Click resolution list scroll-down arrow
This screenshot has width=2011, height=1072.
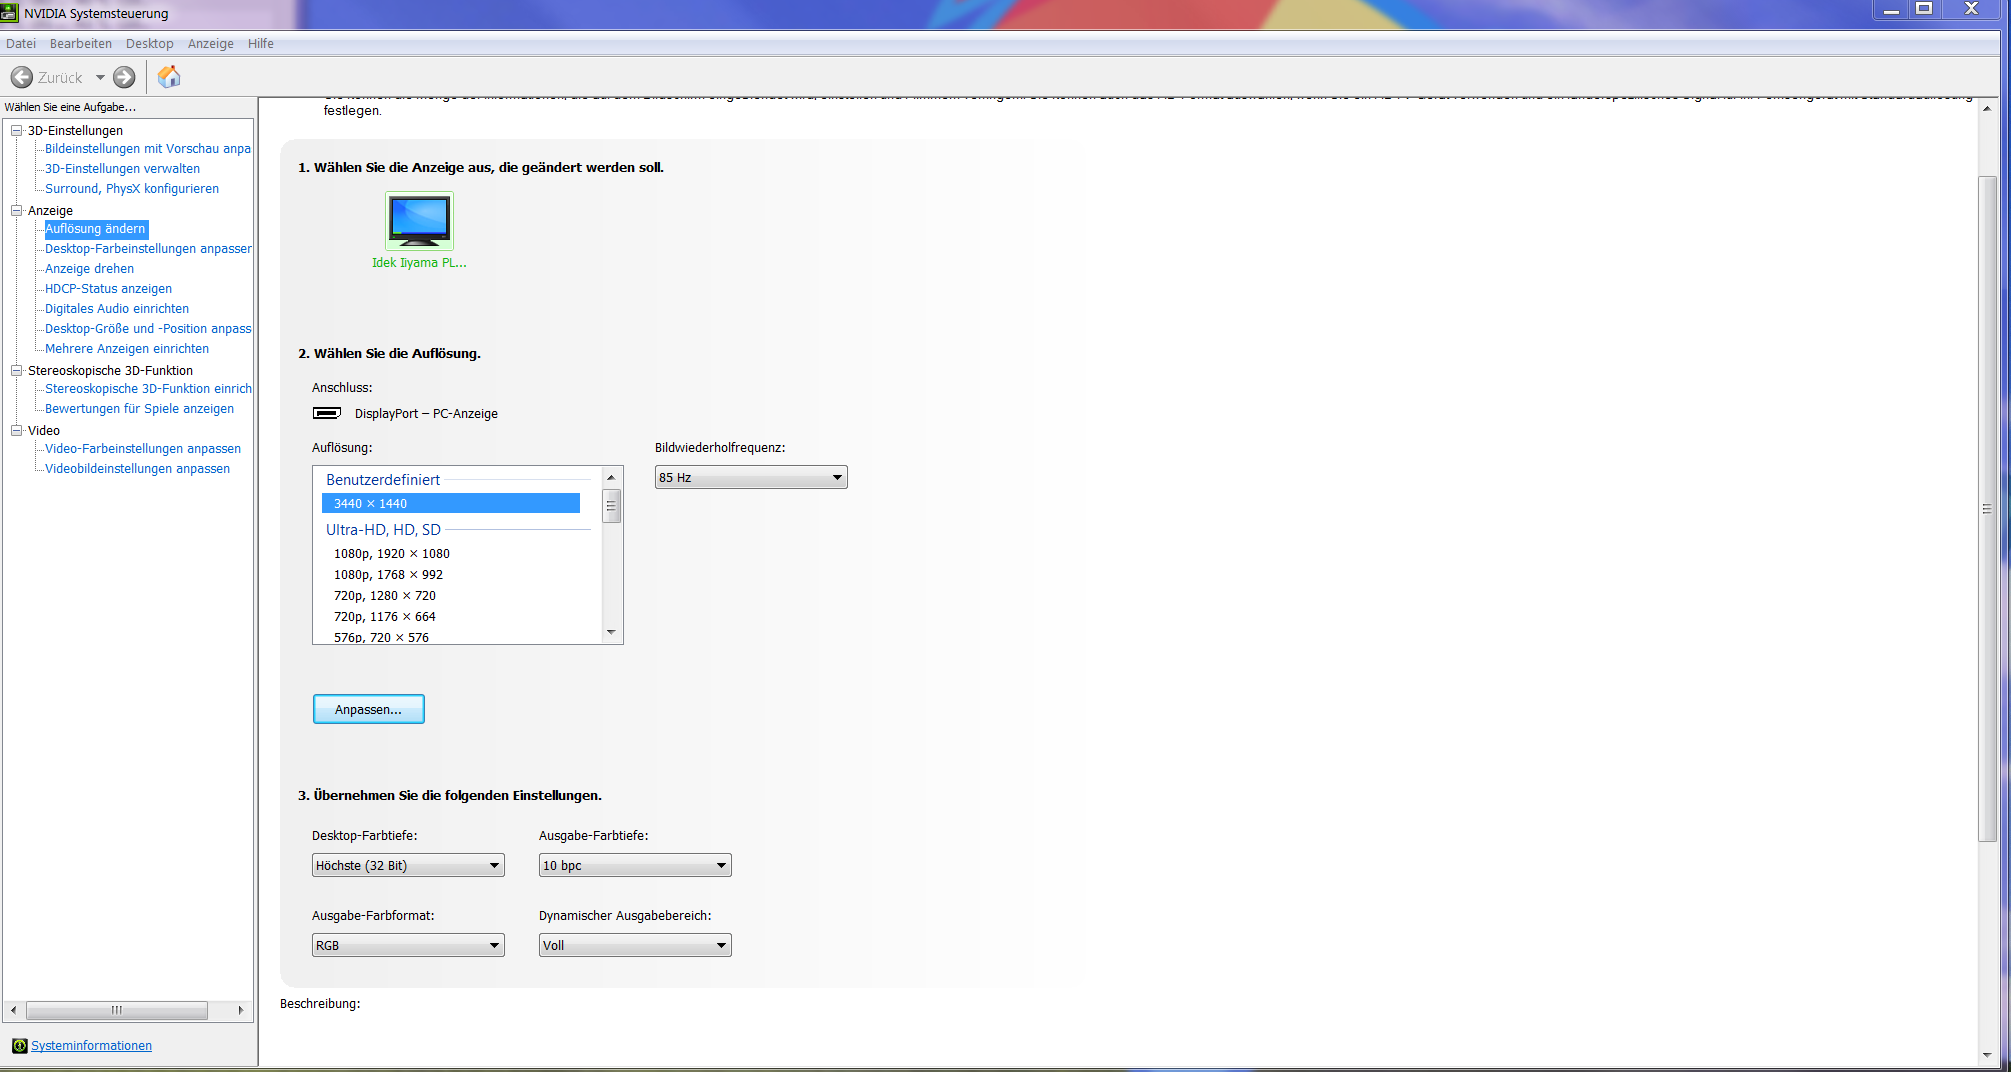click(x=611, y=632)
